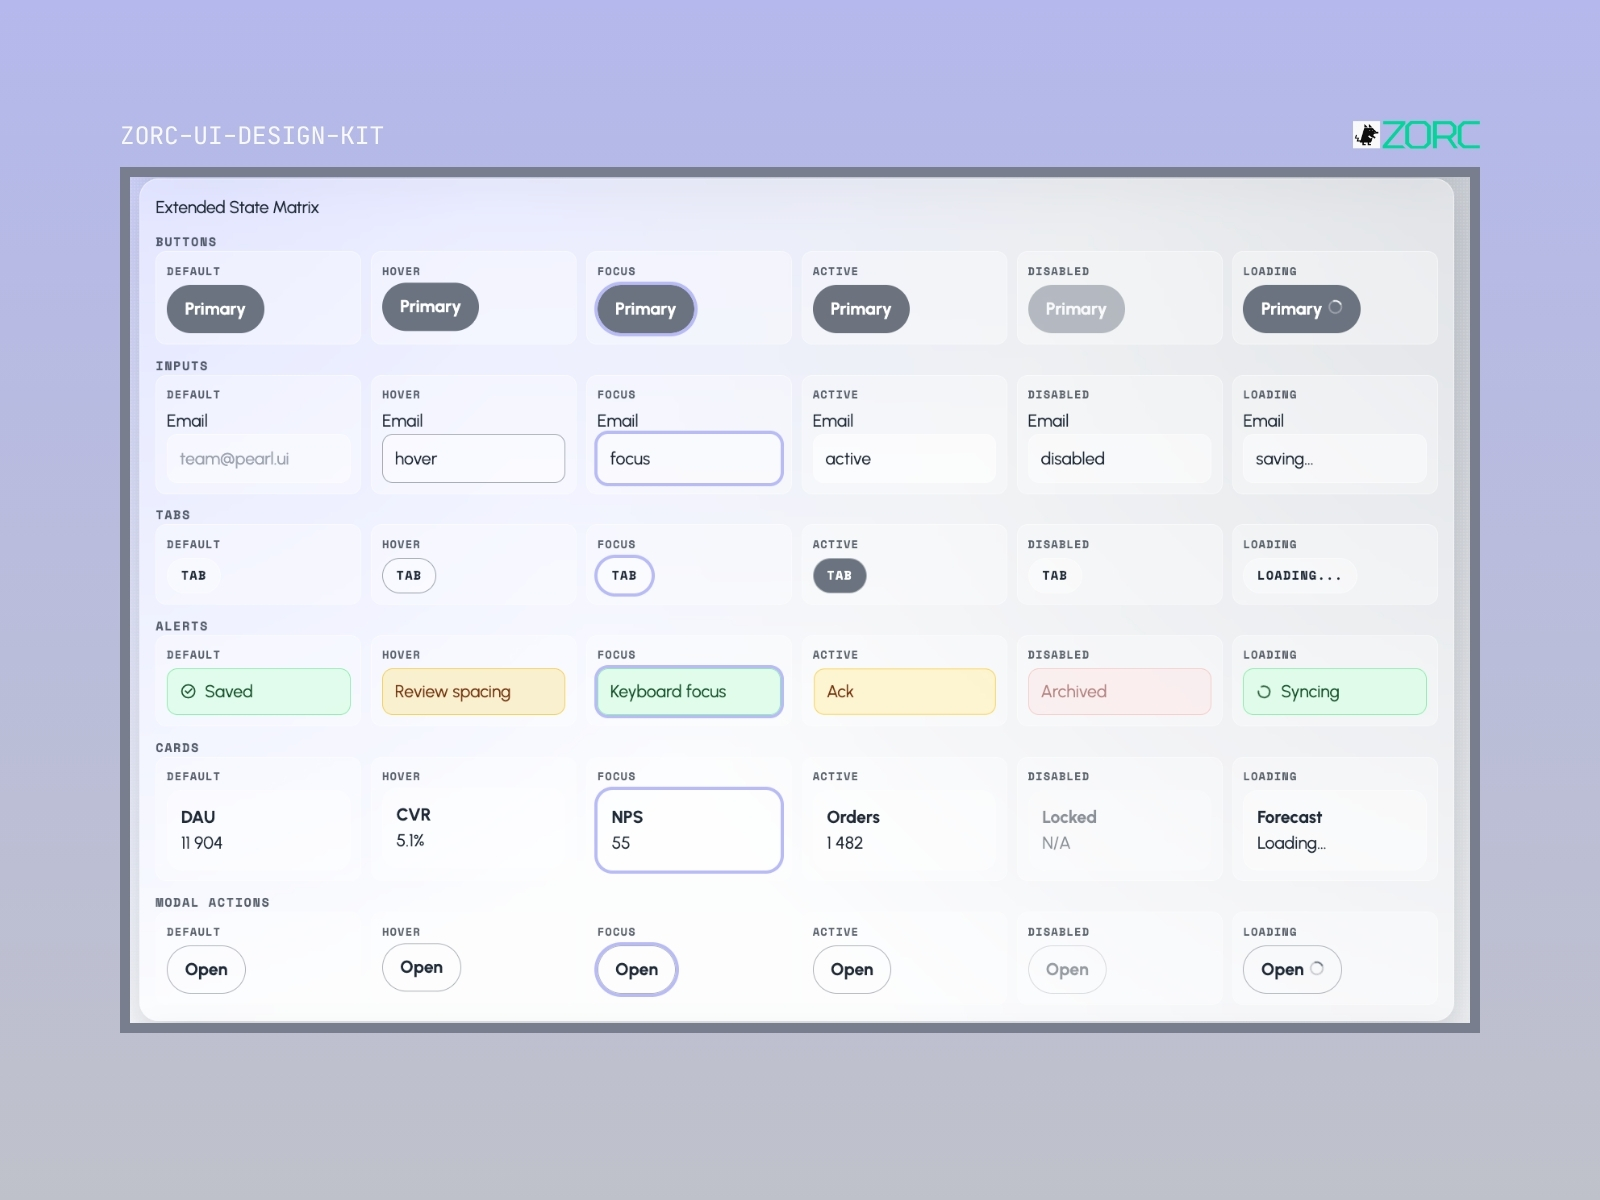Click the Keyboard focus alert
Screen dimensions: 1600x1200
coord(689,692)
